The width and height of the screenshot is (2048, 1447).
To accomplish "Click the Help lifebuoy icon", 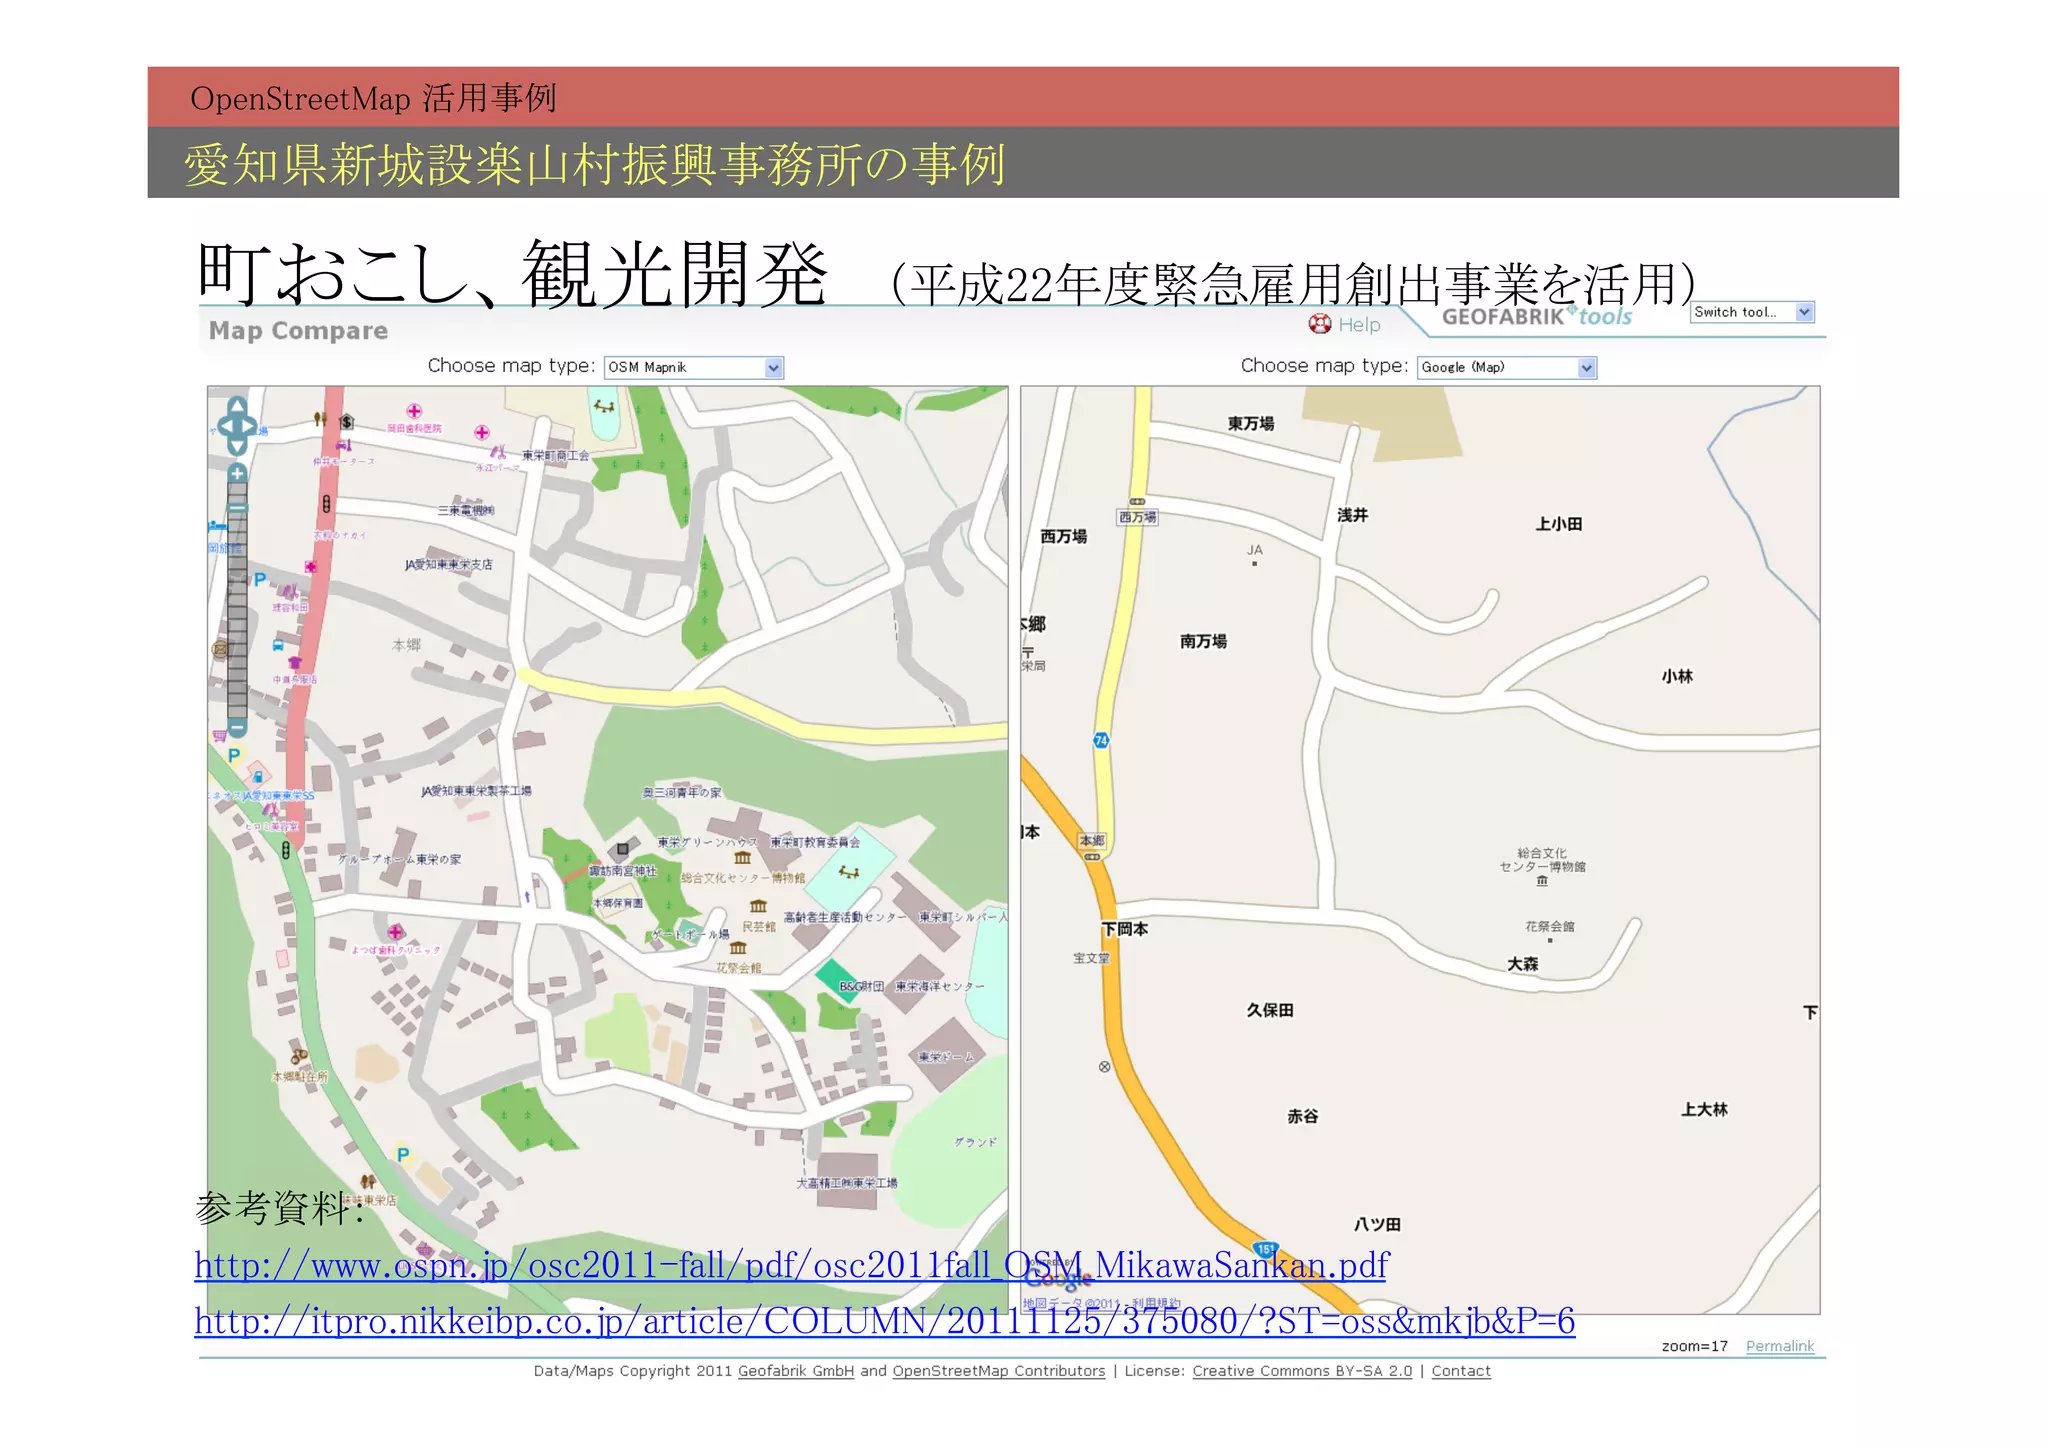I will pos(1320,324).
